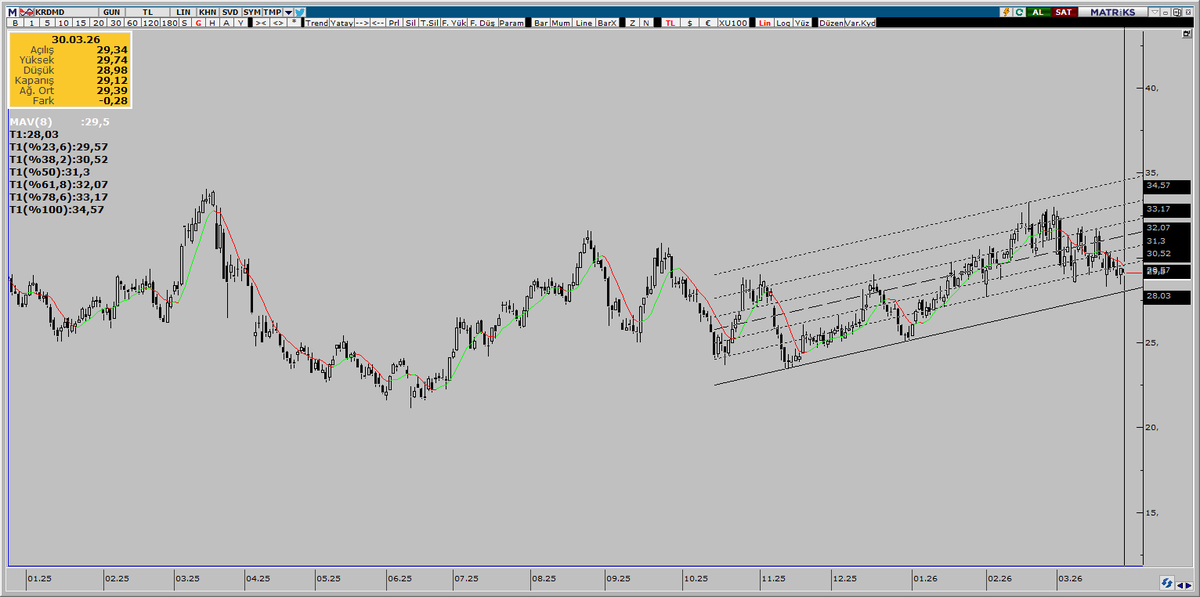
Task: Switch chart style to Mum candlesticks
Action: [561, 23]
